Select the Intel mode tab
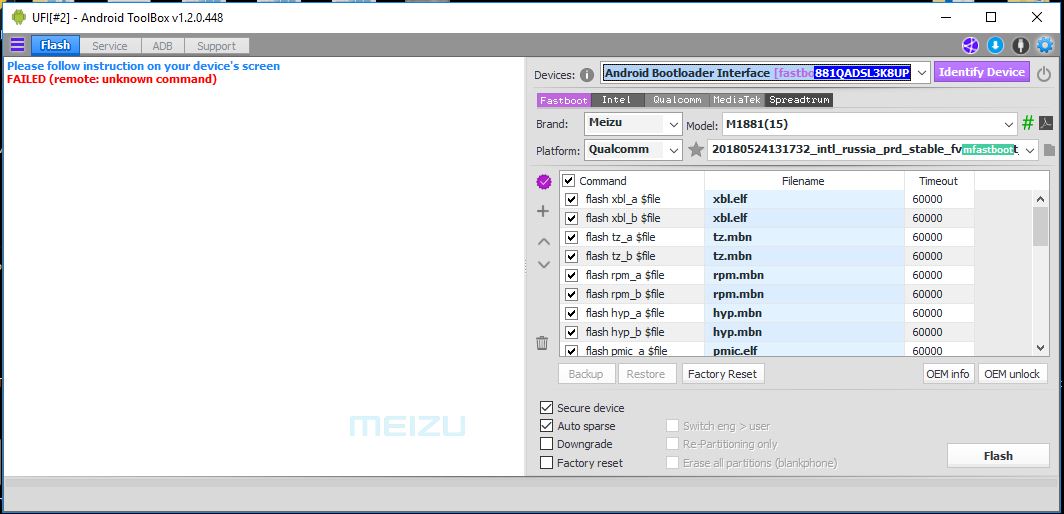Image resolution: width=1064 pixels, height=514 pixels. click(616, 100)
